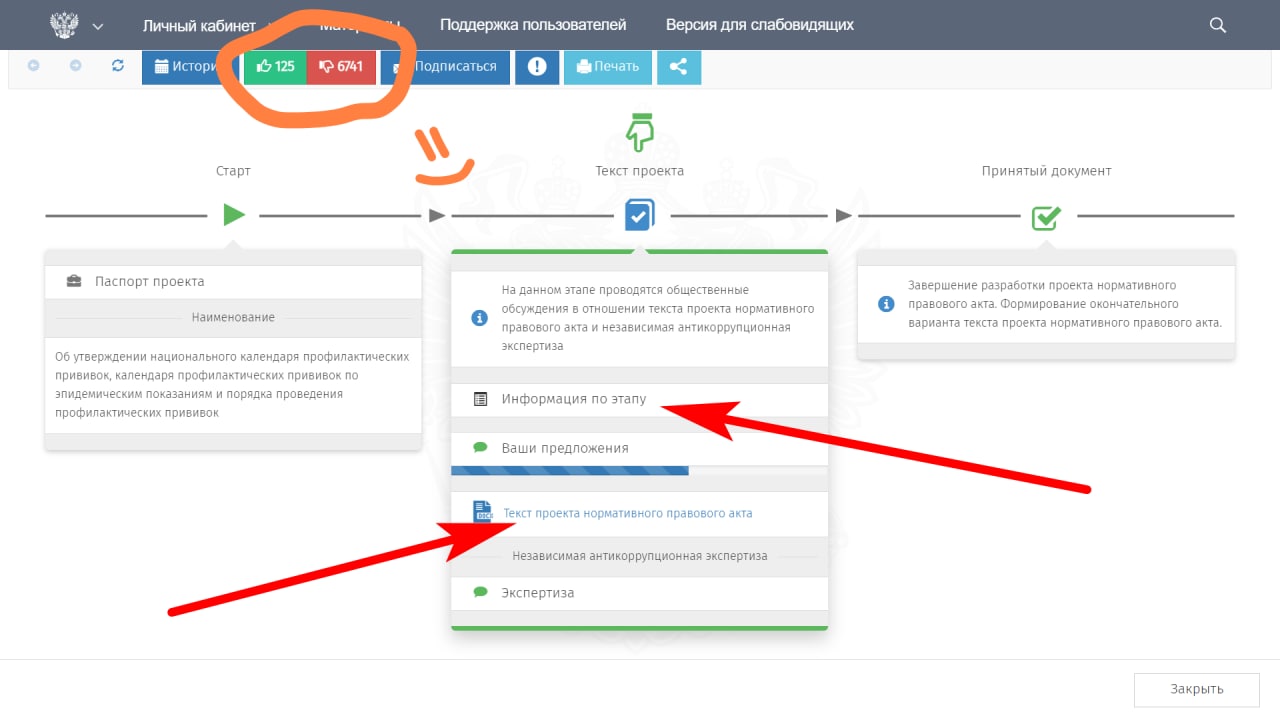This screenshot has height=720, width=1280.
Task: Vote thumbs down with 6741 dislikes
Action: click(341, 67)
